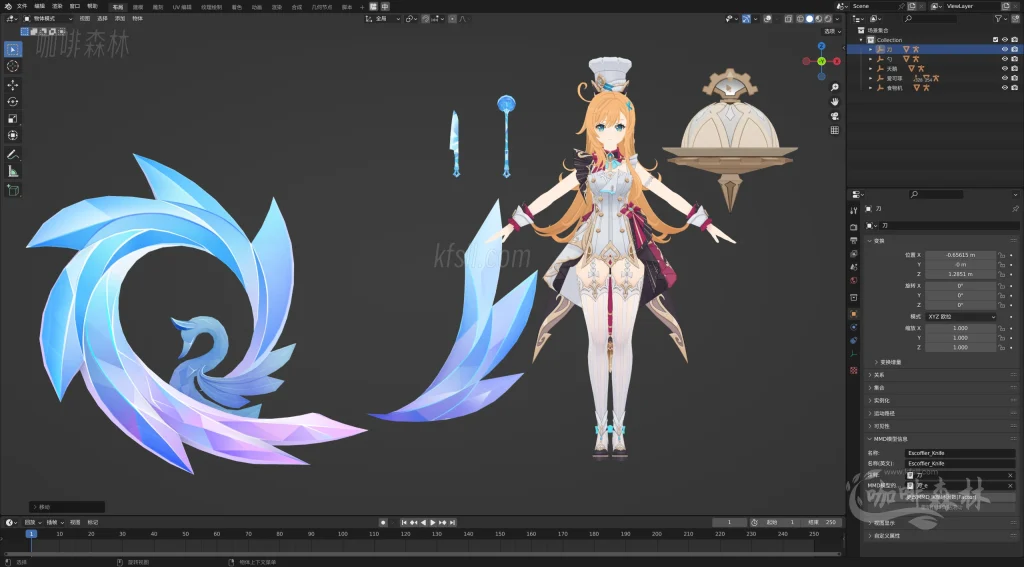Click the camera view icon in viewport
This screenshot has width=1024, height=567.
point(835,116)
